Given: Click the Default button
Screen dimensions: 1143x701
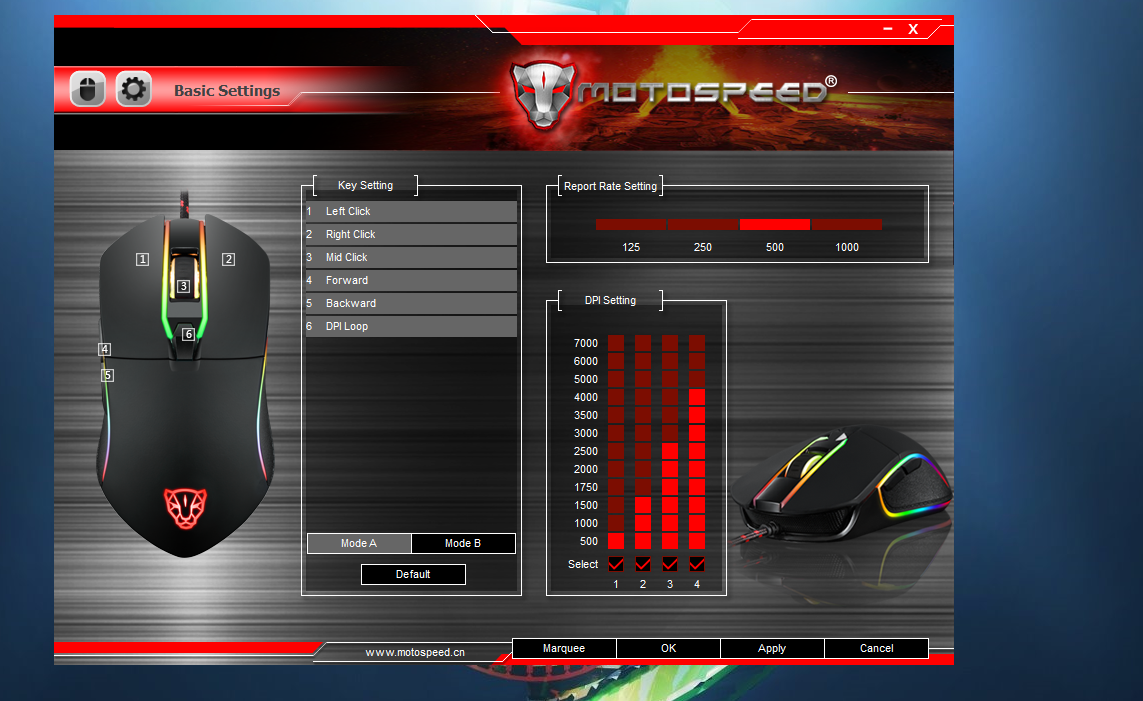Looking at the screenshot, I should [x=413, y=574].
